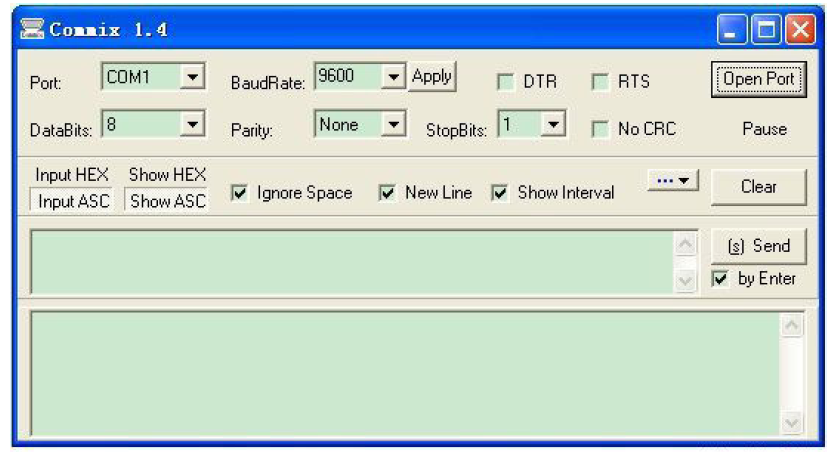The width and height of the screenshot is (832, 452).
Task: Open the blue ellipsis options dropdown
Action: [672, 181]
